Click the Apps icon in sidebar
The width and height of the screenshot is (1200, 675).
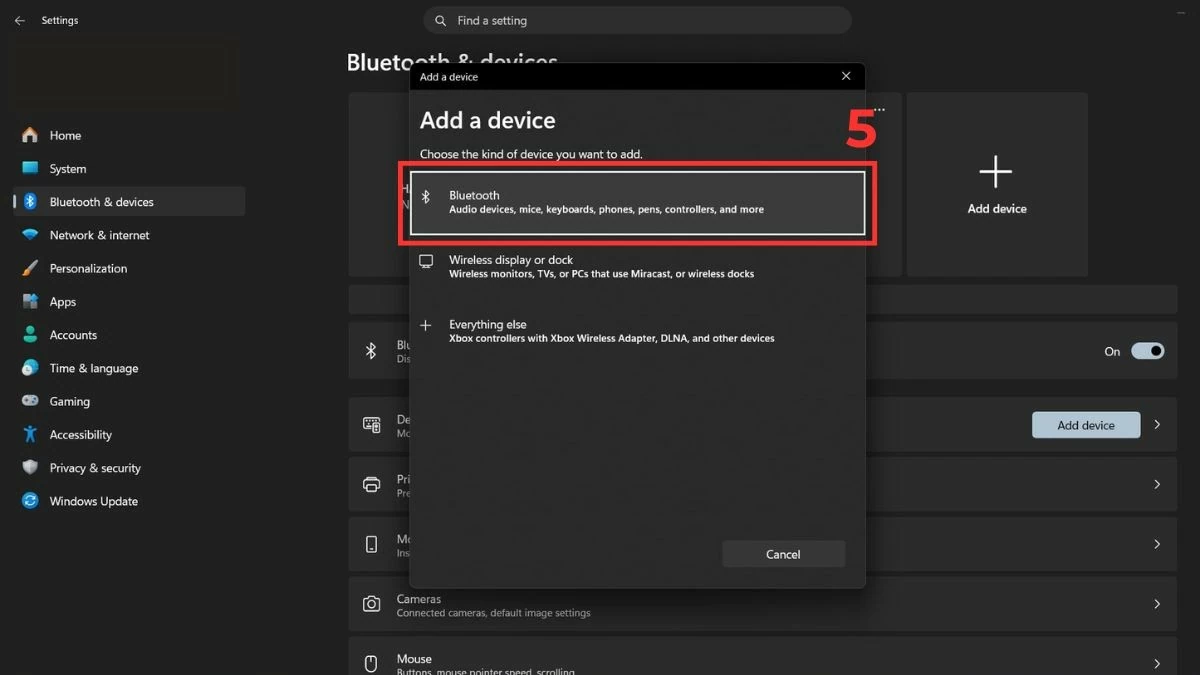[x=30, y=301]
